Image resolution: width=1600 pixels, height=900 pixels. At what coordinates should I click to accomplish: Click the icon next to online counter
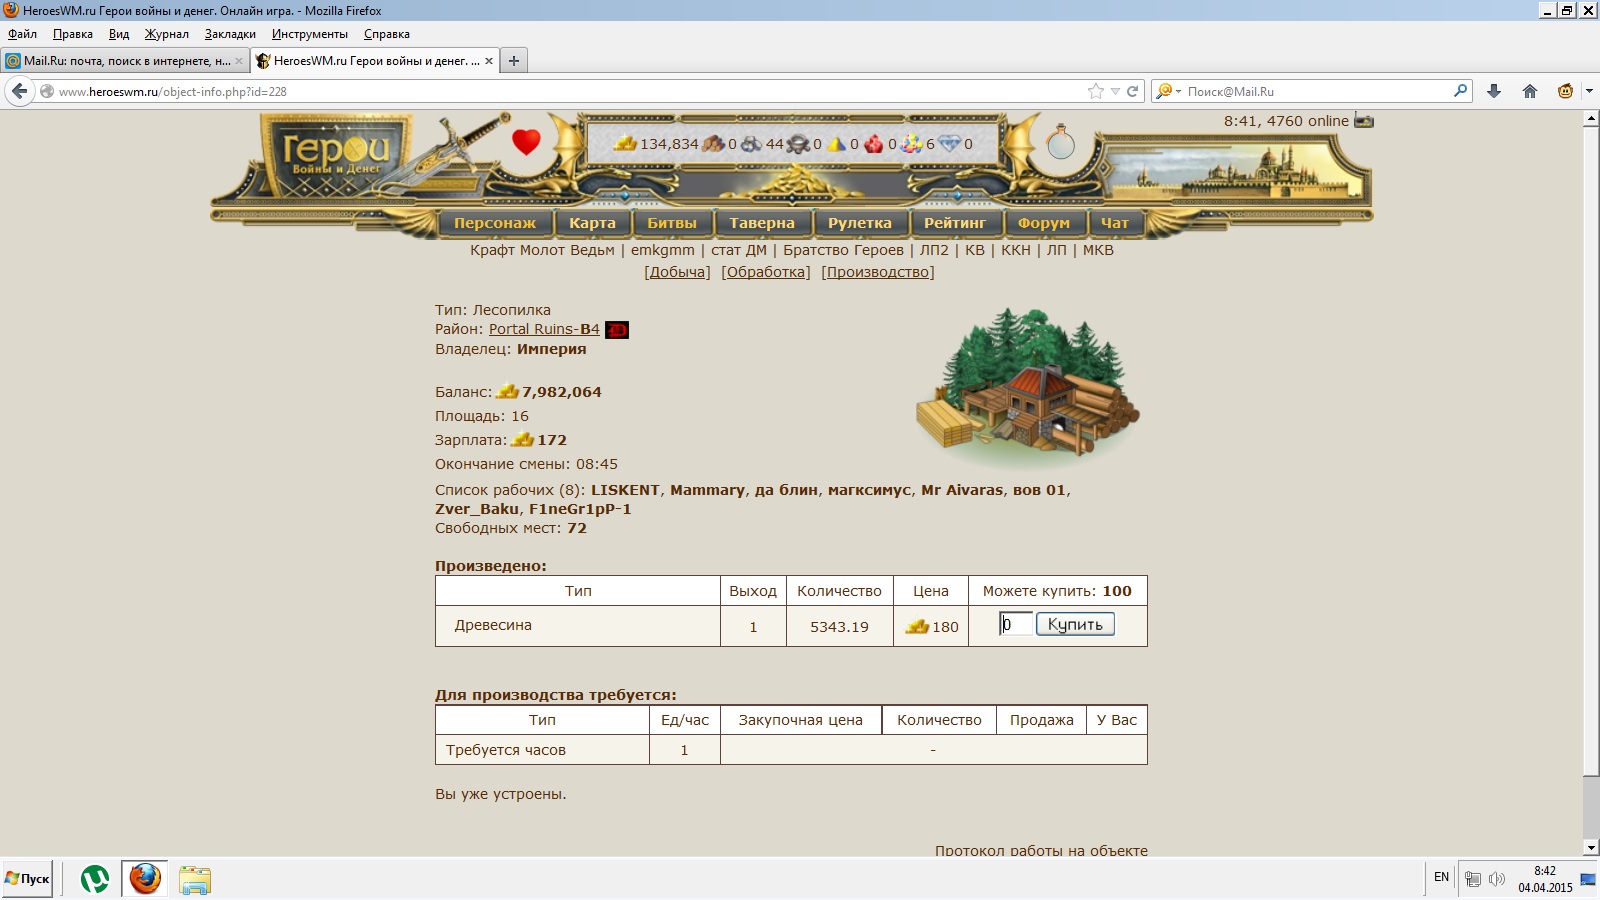1364,121
